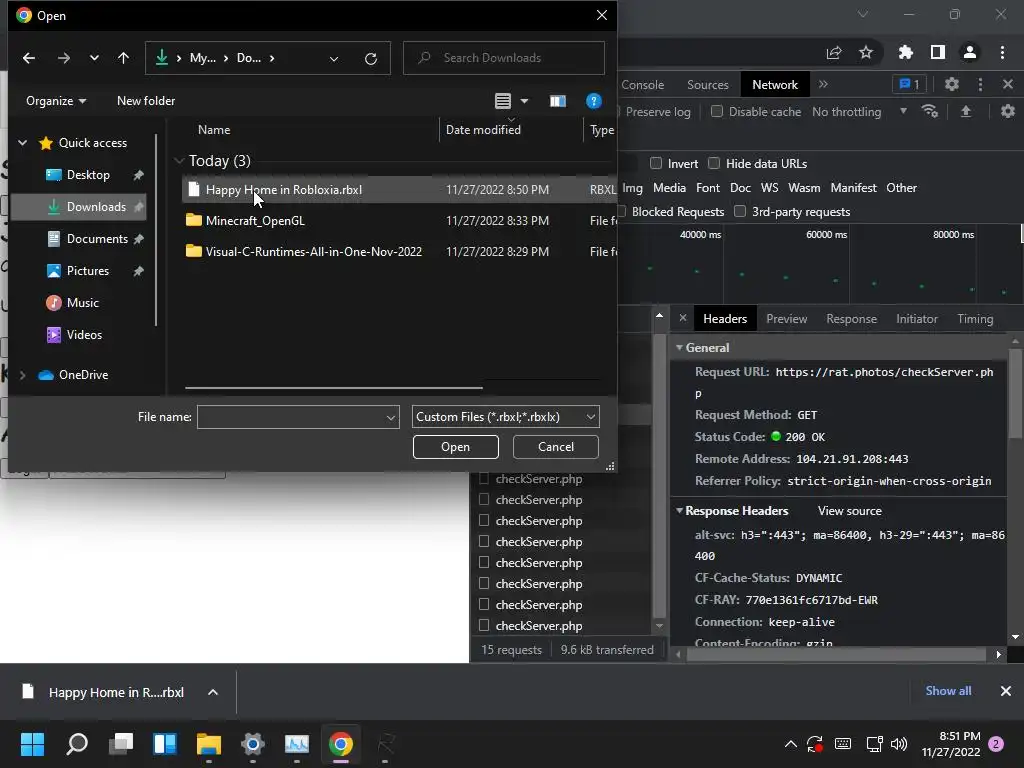
Task: Click the Cancel button
Action: point(556,447)
